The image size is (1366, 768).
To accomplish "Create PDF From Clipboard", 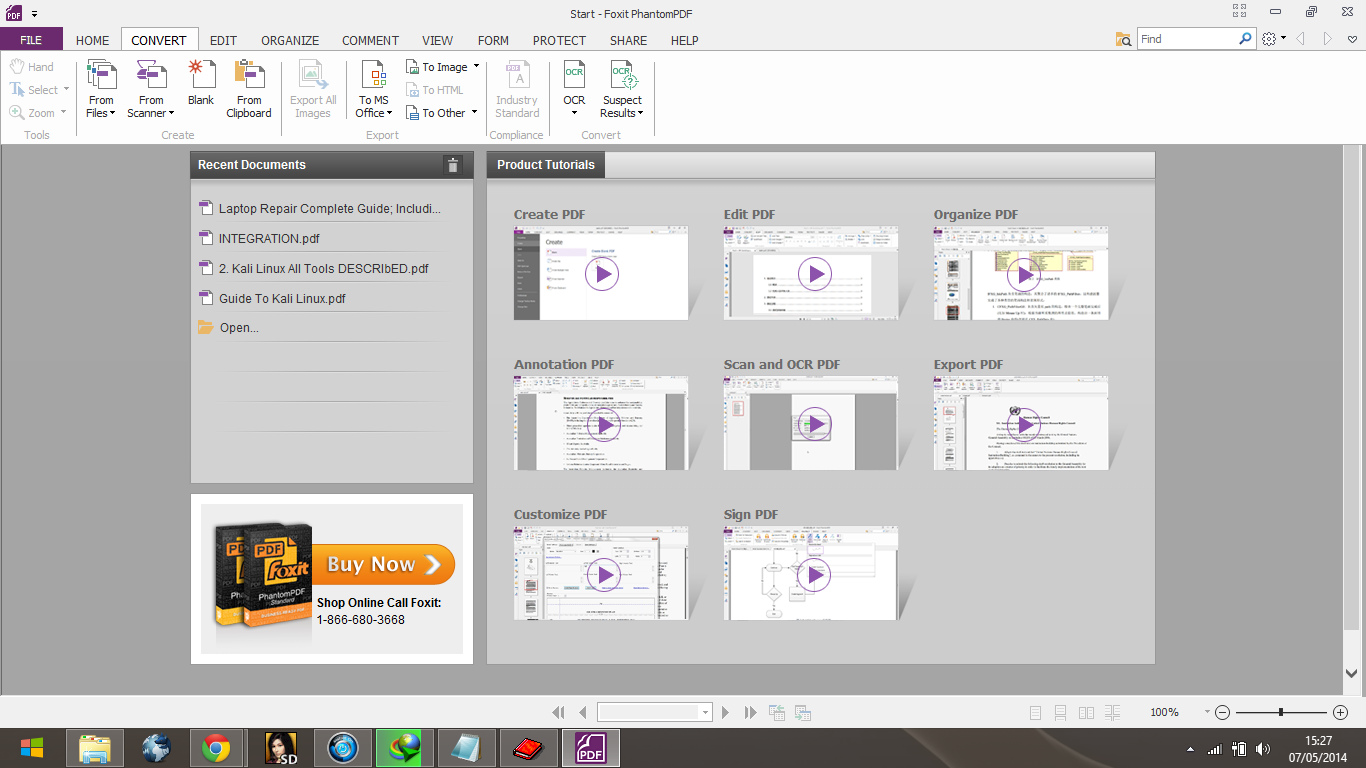I will click(249, 89).
